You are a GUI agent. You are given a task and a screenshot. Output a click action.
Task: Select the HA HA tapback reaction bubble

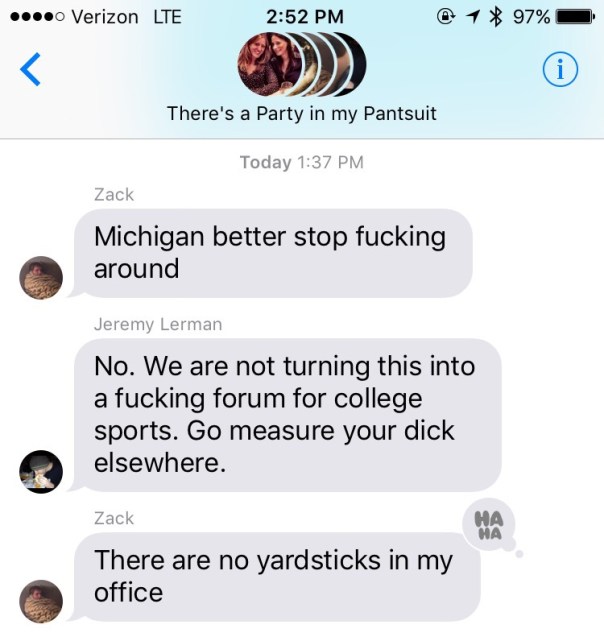(x=489, y=525)
